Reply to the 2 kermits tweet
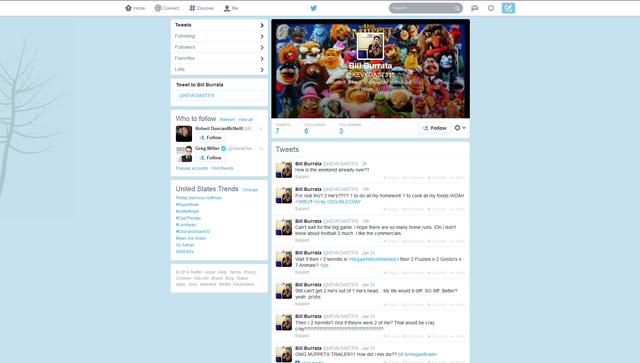 pos(391,273)
